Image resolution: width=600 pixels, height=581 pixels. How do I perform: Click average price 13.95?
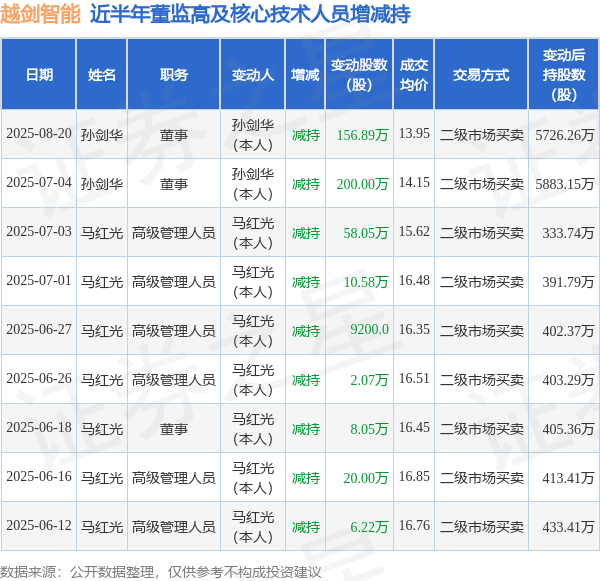click(414, 134)
